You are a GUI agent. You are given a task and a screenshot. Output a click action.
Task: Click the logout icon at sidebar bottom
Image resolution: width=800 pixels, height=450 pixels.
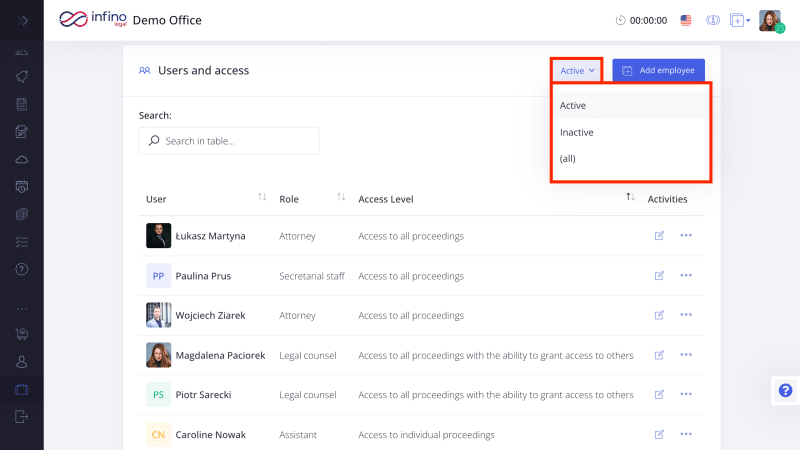click(x=22, y=416)
